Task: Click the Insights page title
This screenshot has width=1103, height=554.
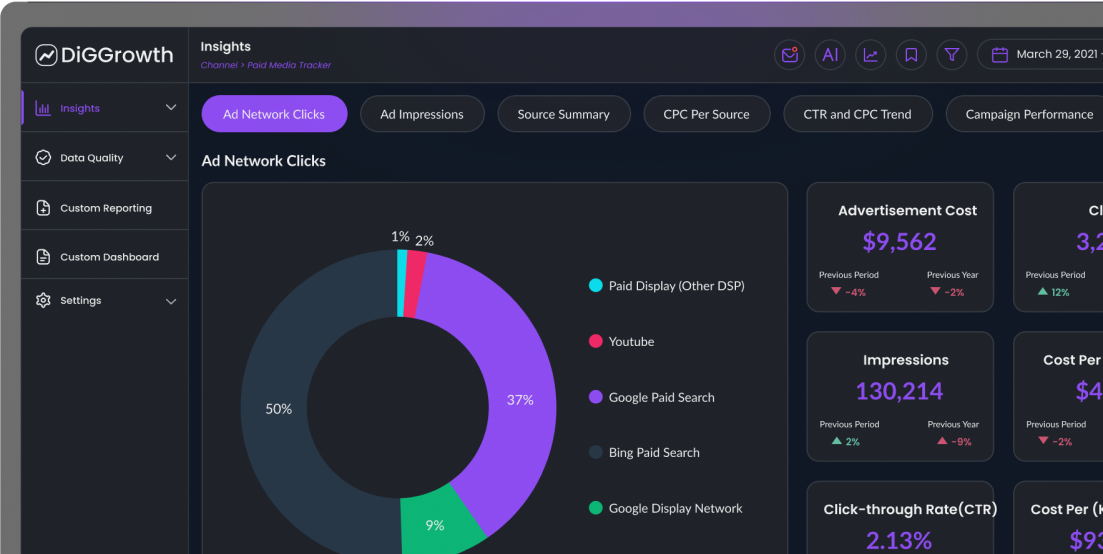Action: (226, 46)
